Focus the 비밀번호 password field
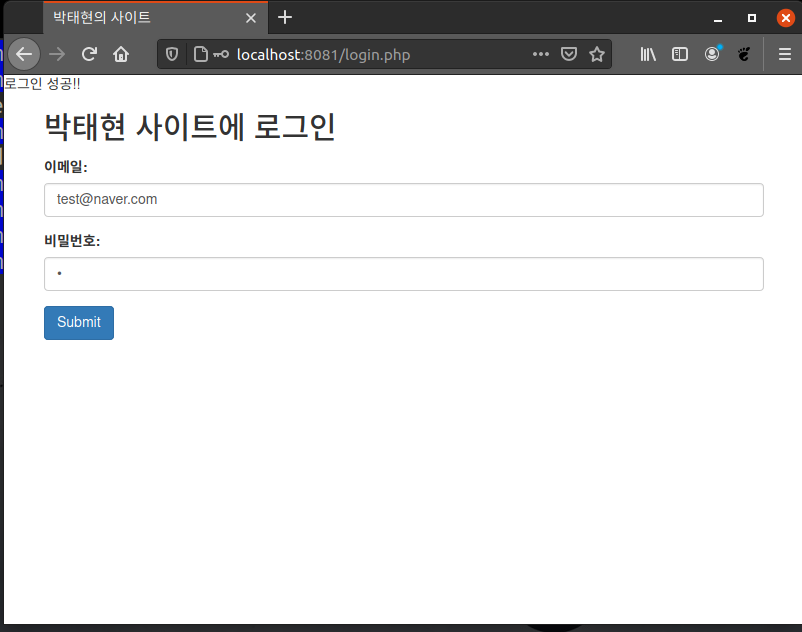The width and height of the screenshot is (802, 632). 404,274
